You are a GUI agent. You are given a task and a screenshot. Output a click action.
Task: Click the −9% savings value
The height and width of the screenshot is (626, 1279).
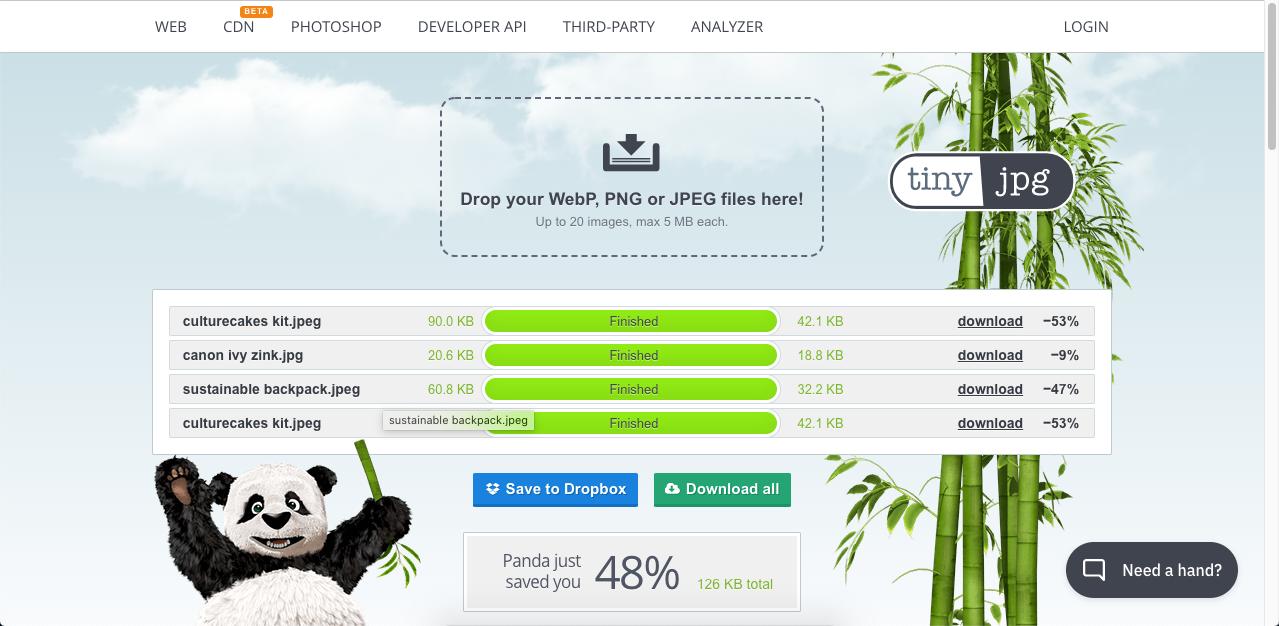click(x=1065, y=355)
